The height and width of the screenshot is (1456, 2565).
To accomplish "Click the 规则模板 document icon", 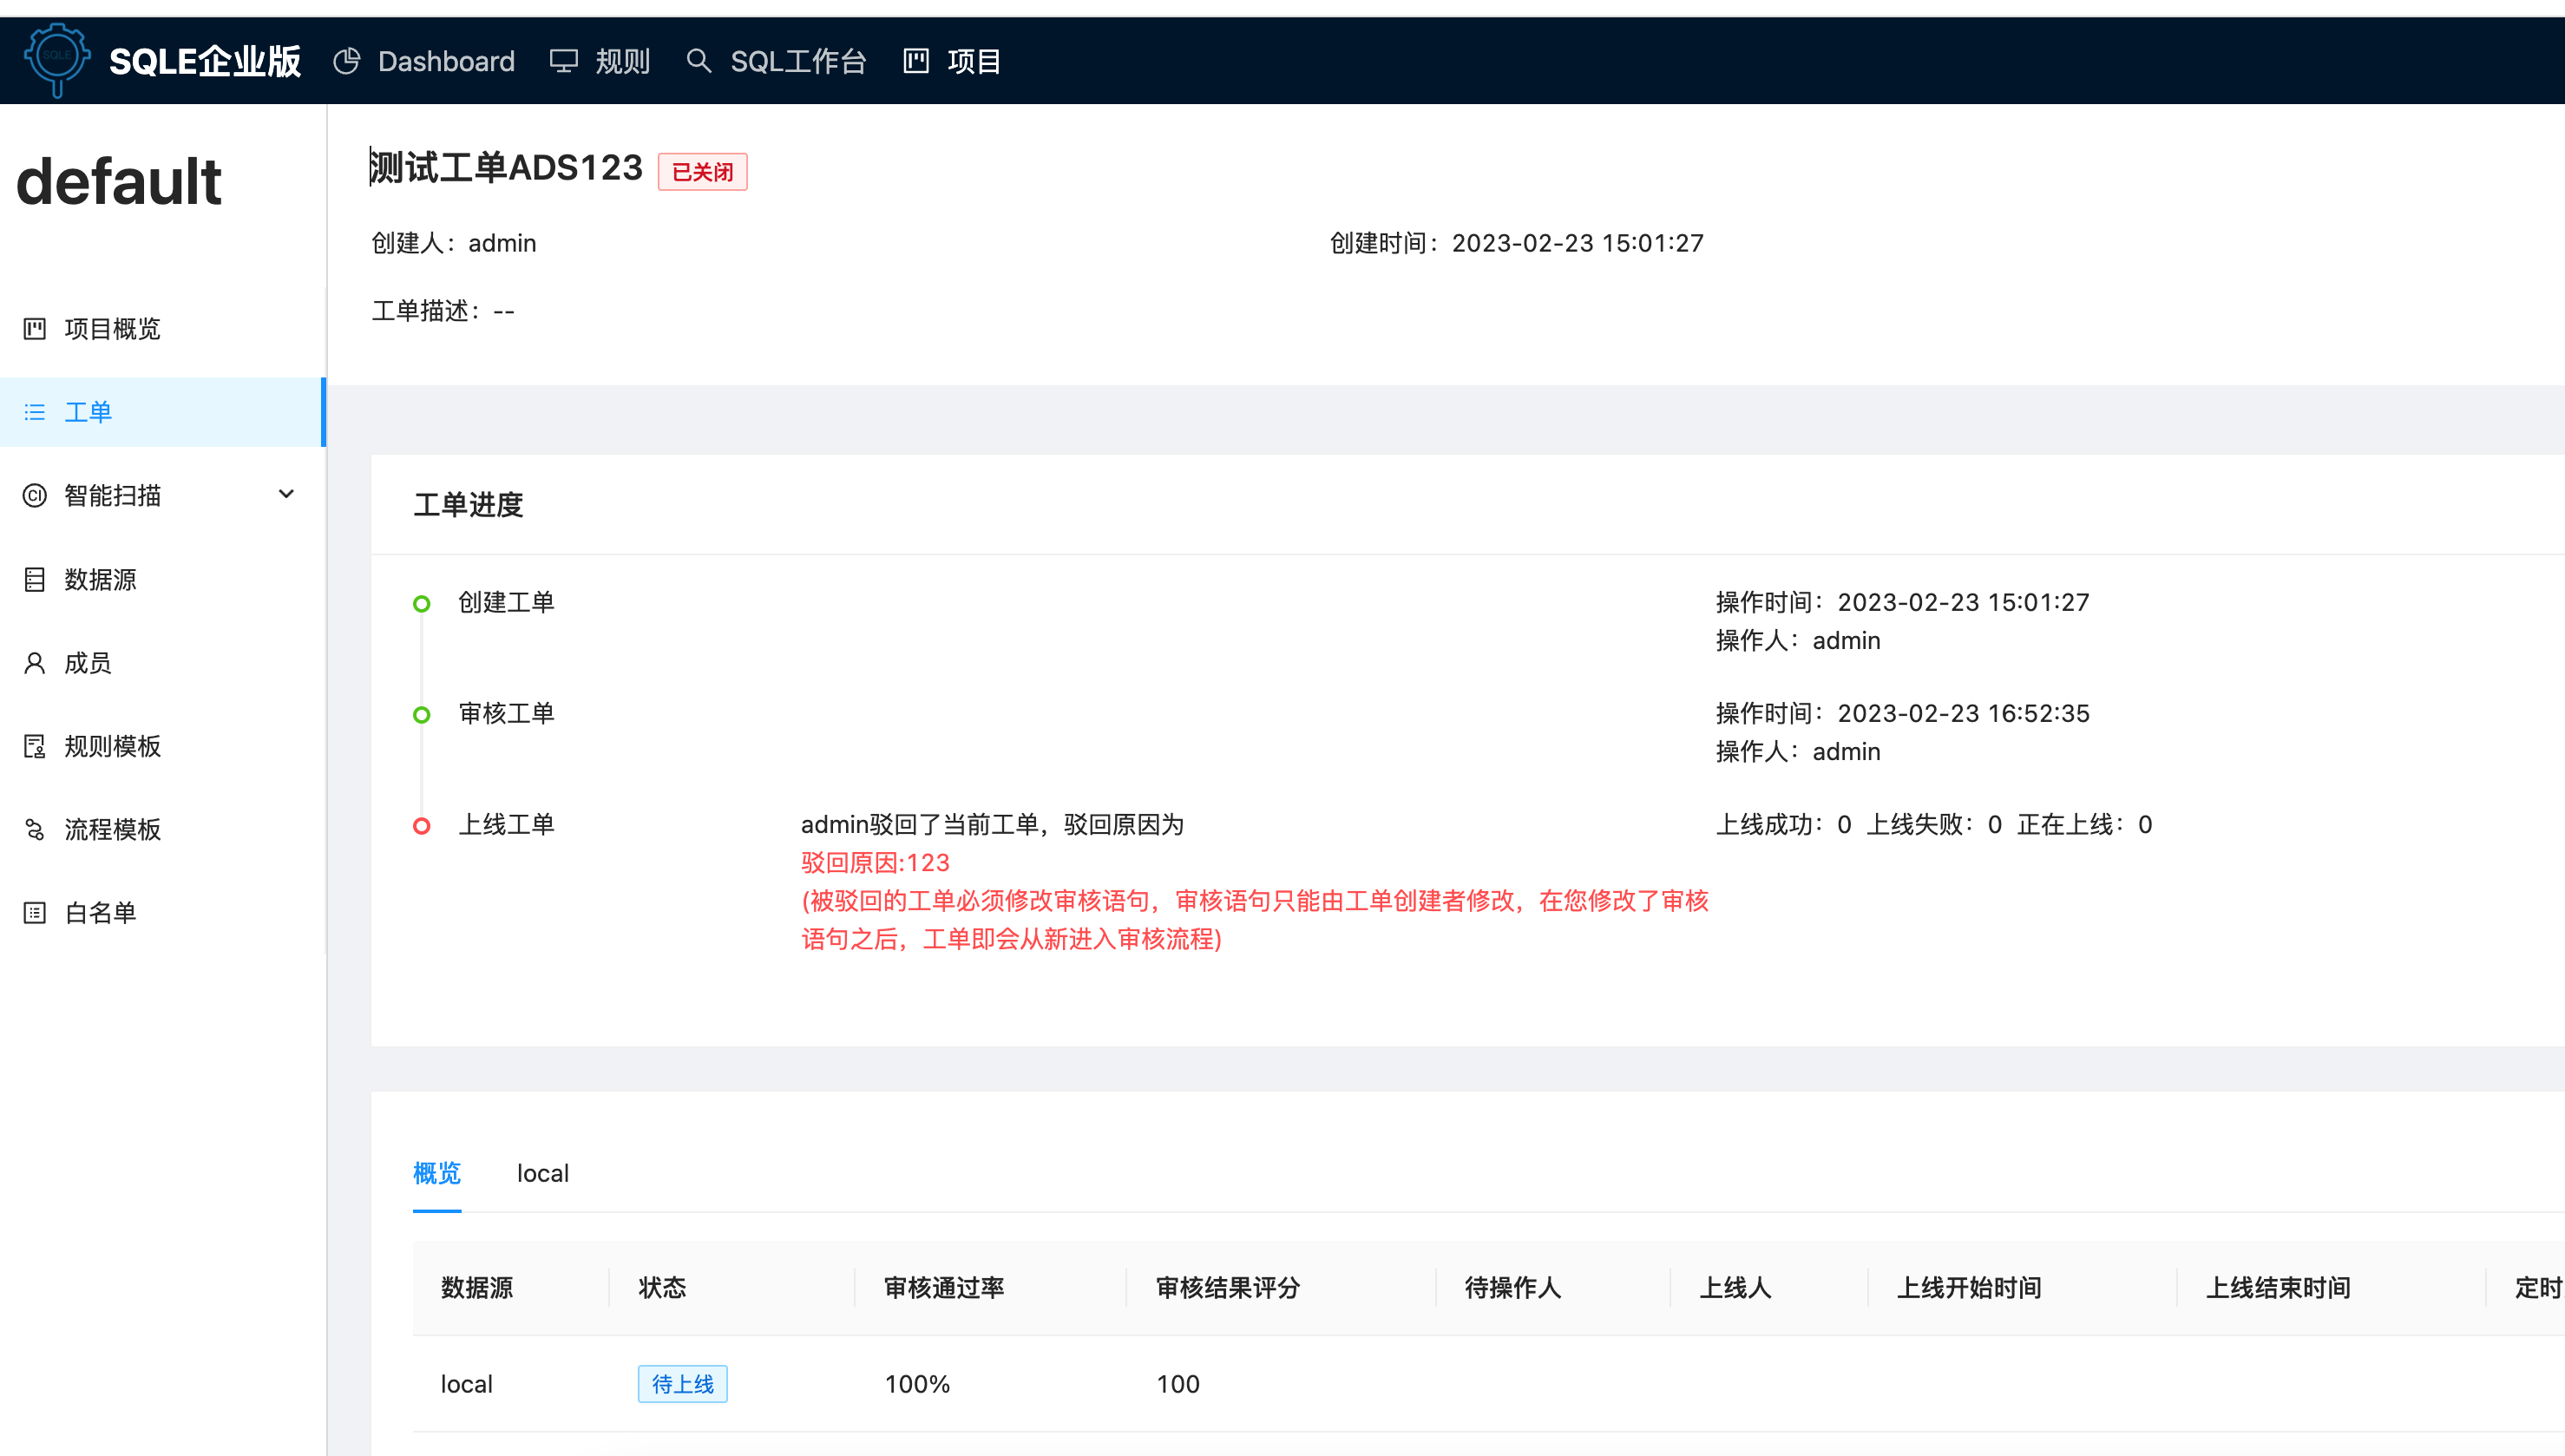I will 35,746.
